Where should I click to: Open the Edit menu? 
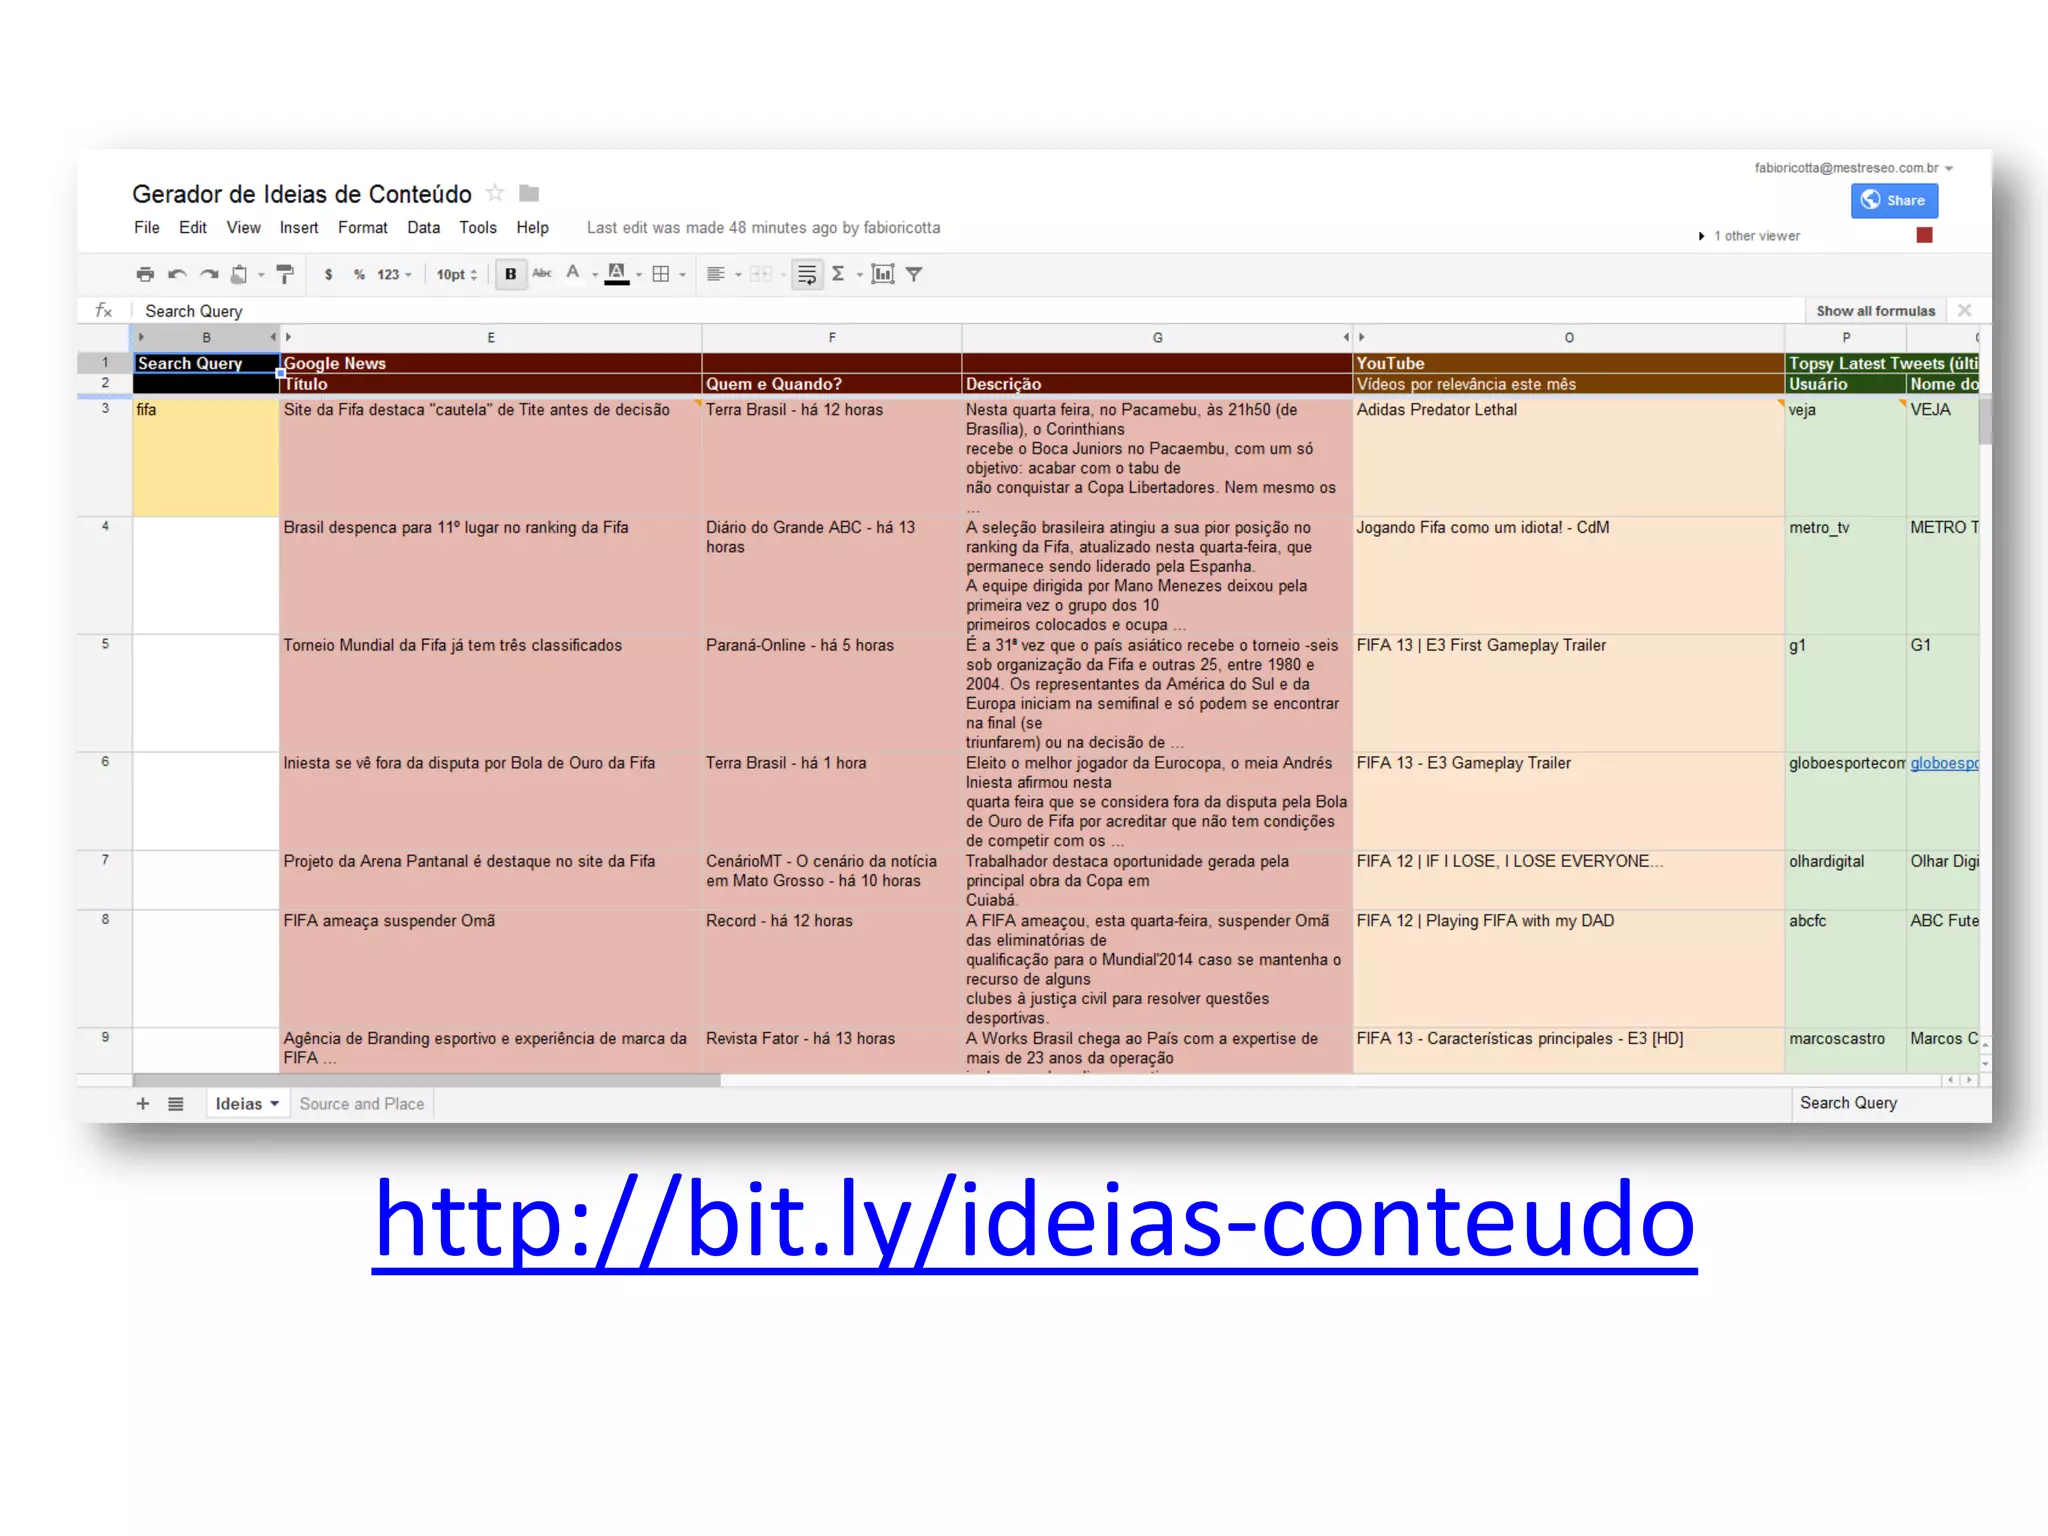pos(193,228)
